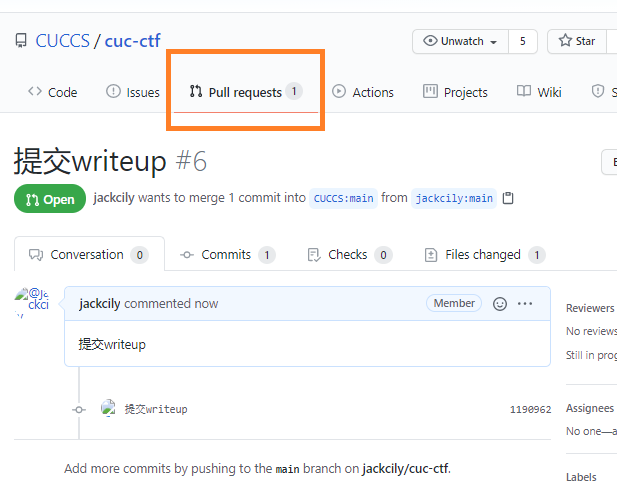Add a reaction with the smiley icon
The image size is (617, 488).
[500, 303]
